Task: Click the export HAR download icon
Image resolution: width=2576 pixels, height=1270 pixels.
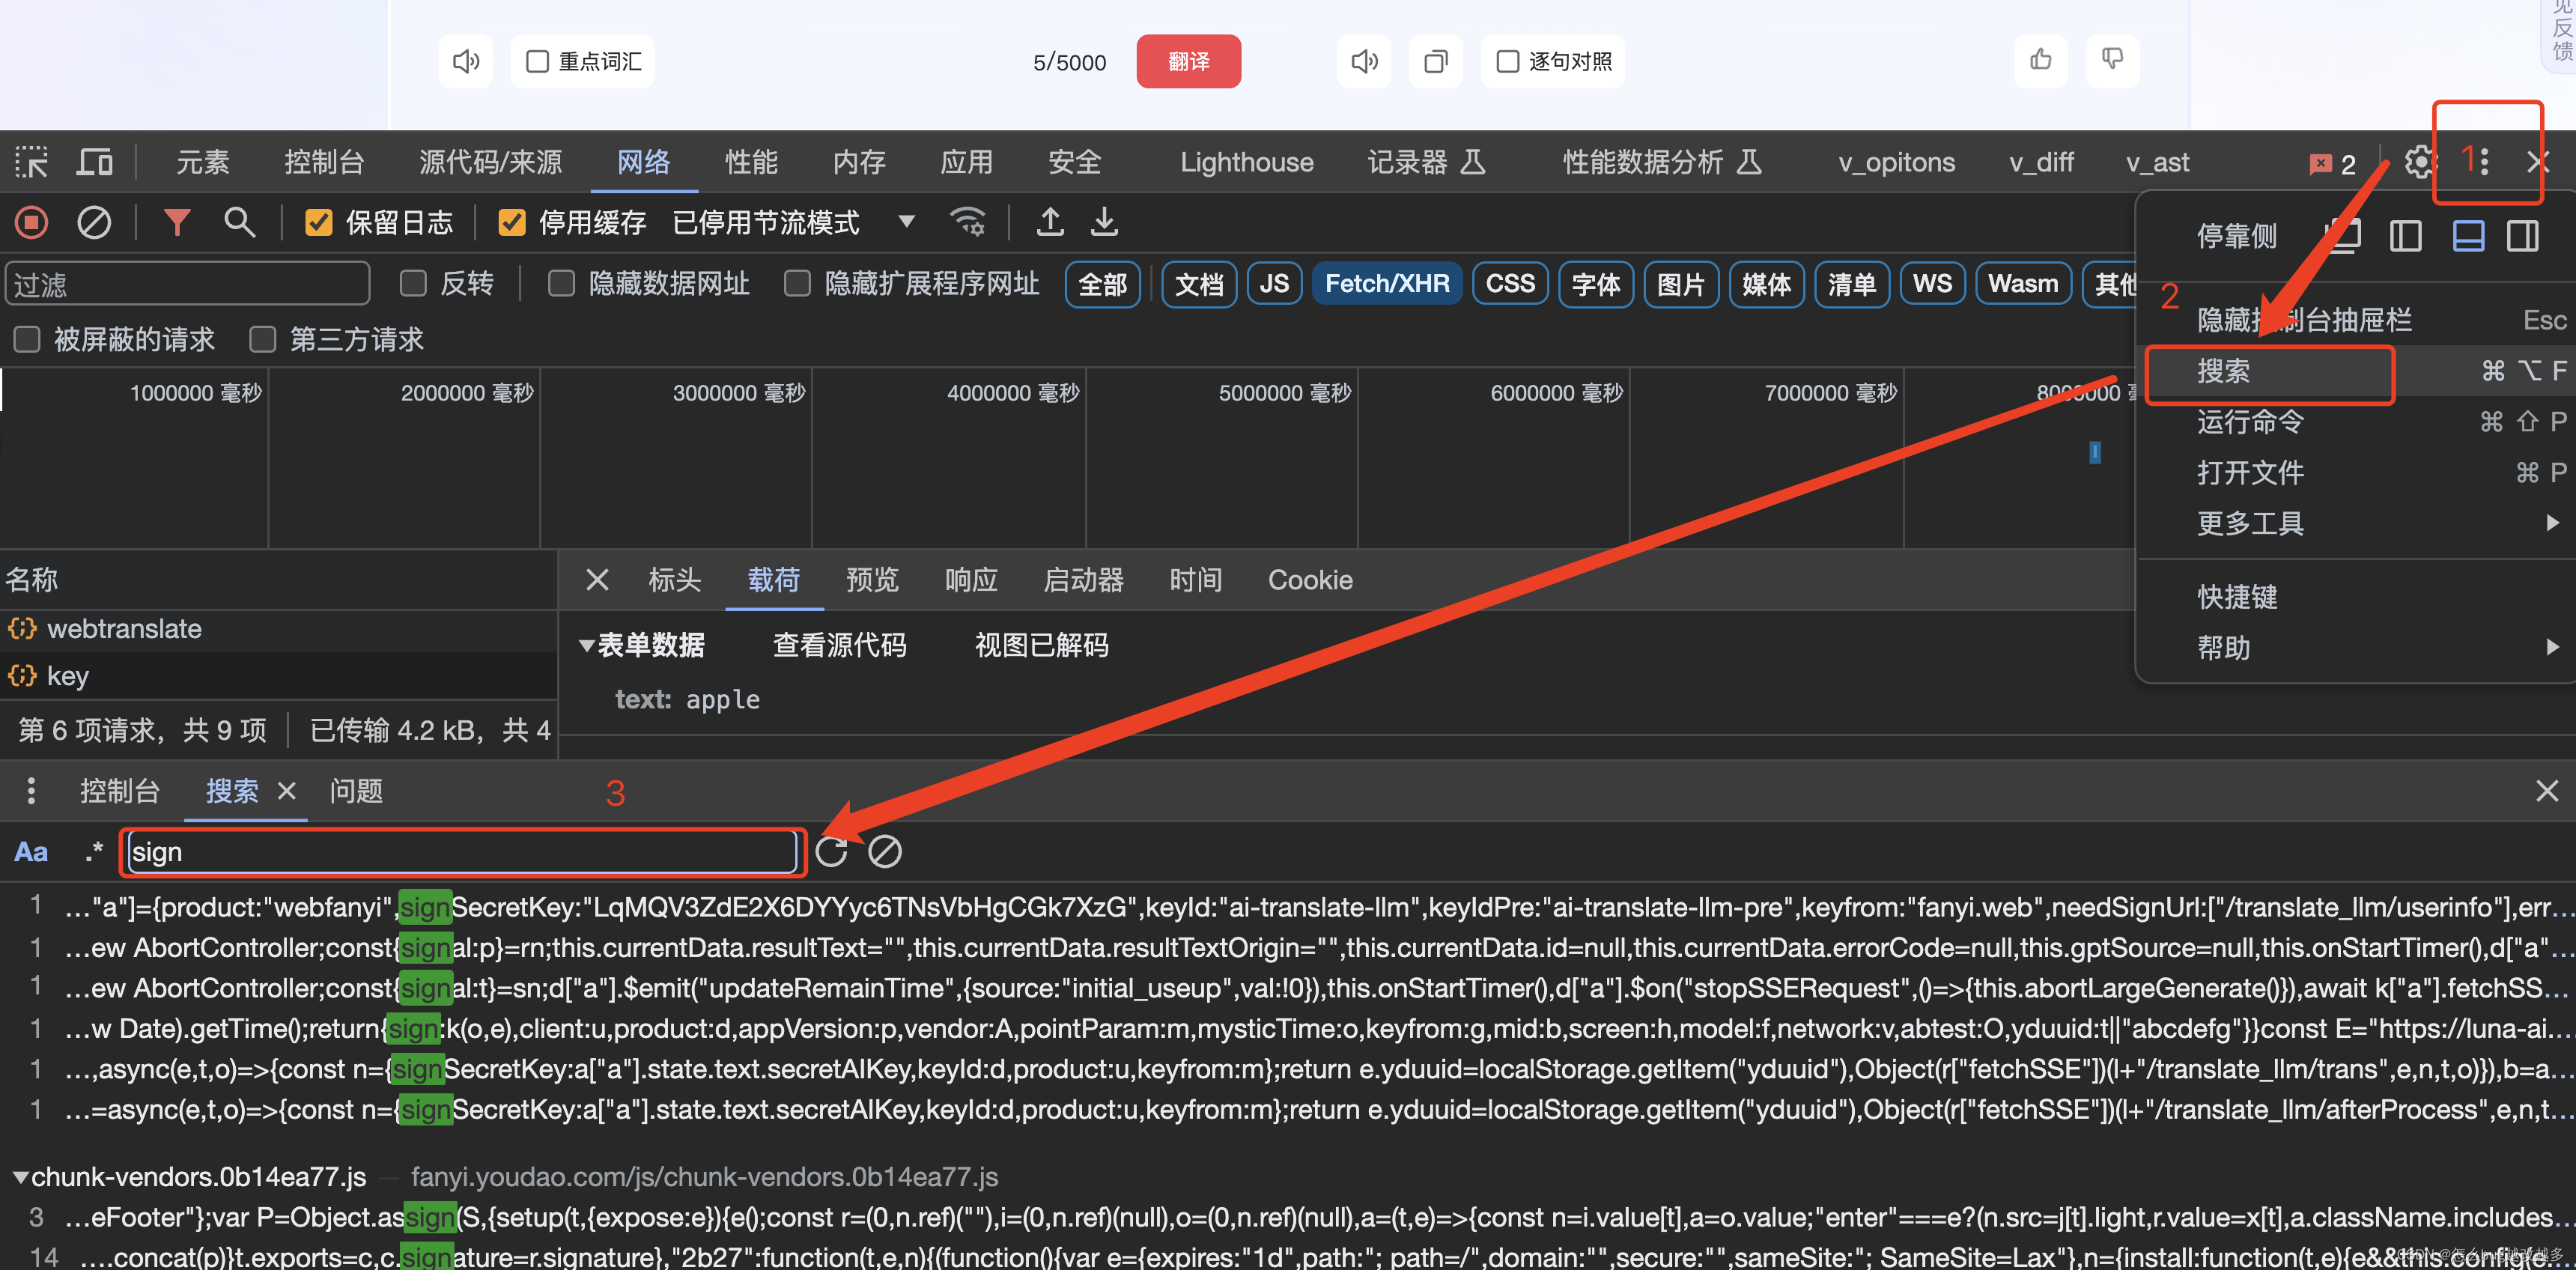Action: point(1104,222)
